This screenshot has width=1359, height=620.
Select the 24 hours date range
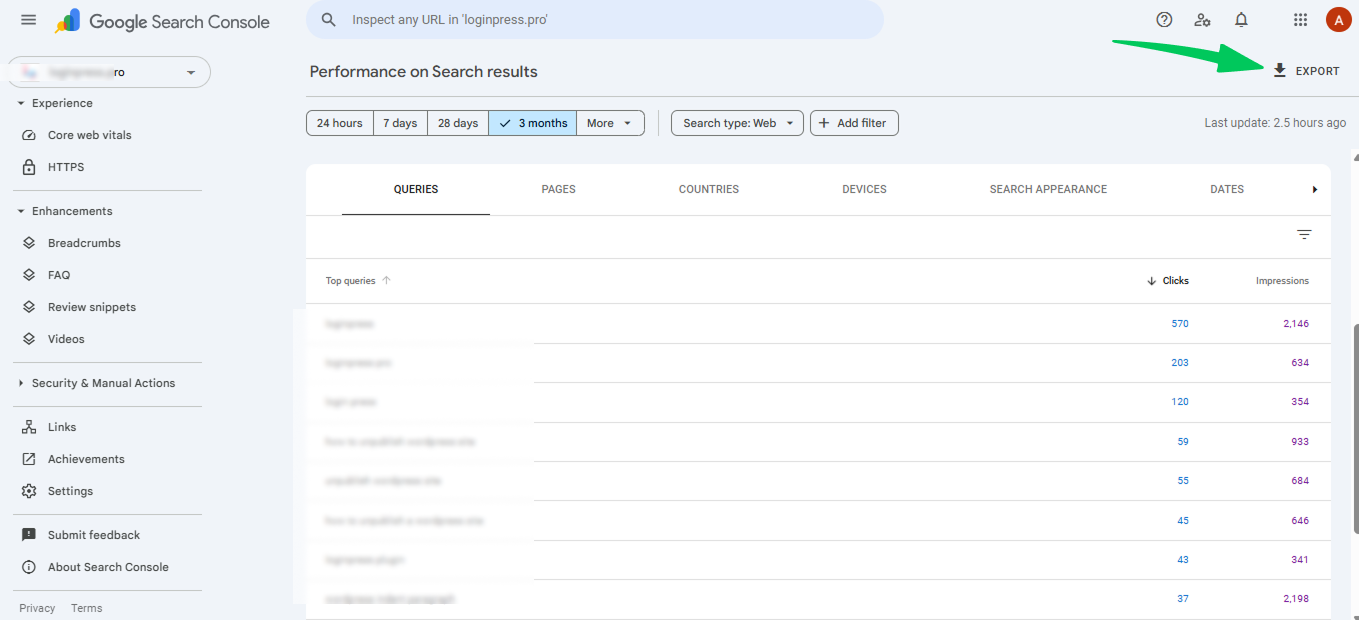pos(340,123)
